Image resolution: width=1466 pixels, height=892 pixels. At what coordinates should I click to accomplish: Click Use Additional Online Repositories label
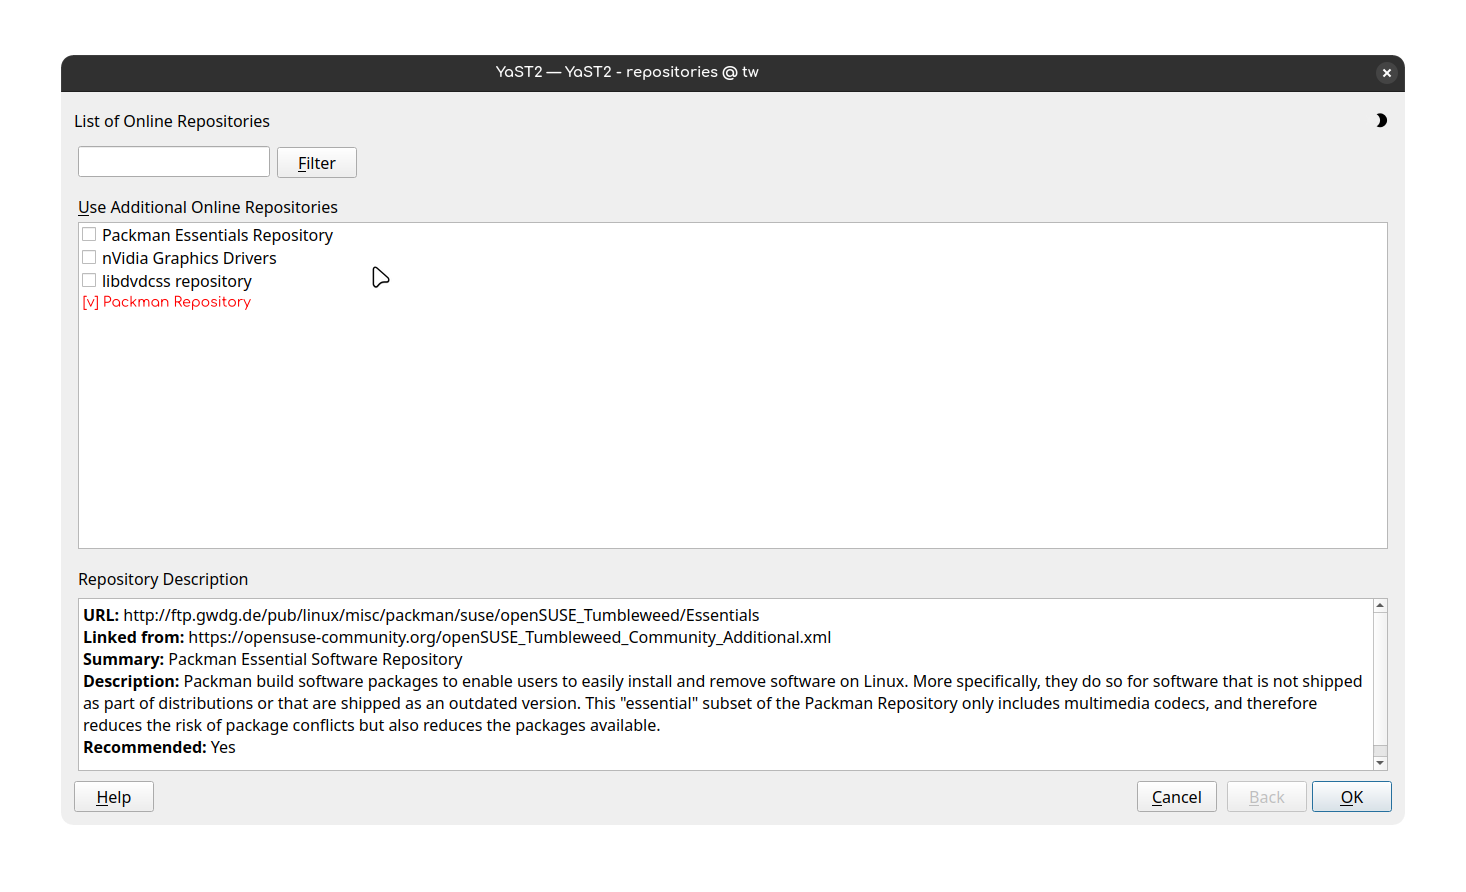point(208,207)
